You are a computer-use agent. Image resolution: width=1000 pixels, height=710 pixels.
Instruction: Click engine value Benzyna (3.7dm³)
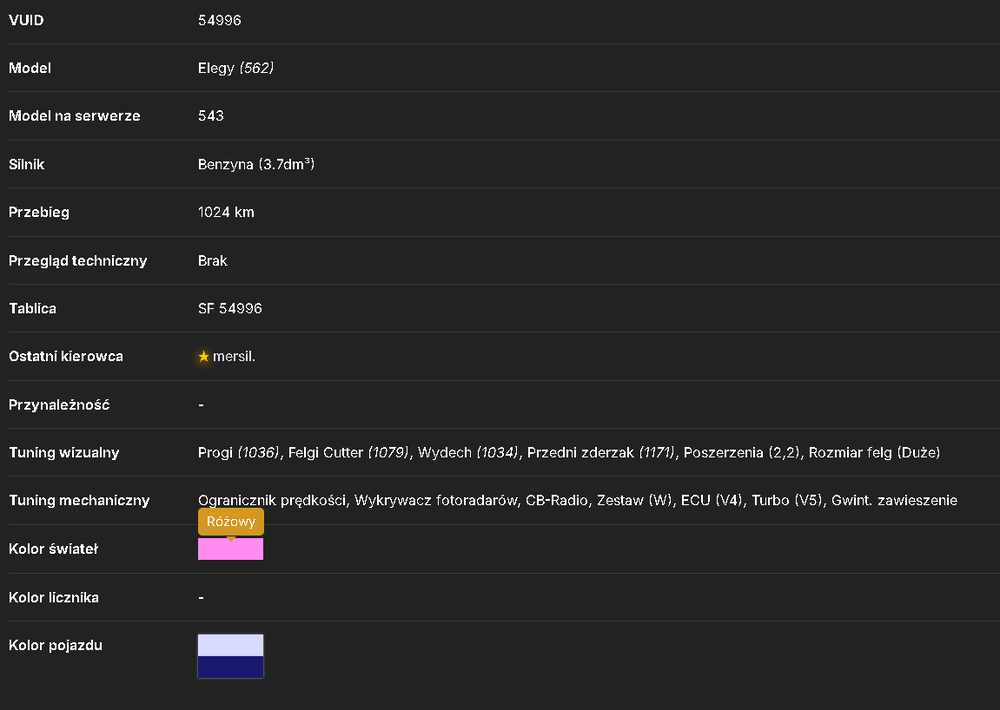tap(256, 165)
